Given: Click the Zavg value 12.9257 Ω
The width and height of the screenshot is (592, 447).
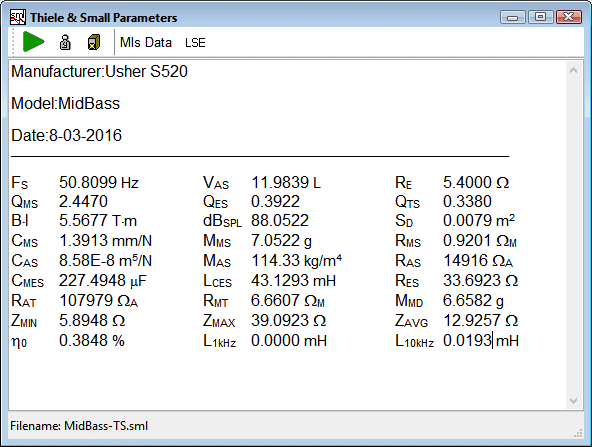Looking at the screenshot, I should coord(480,321).
